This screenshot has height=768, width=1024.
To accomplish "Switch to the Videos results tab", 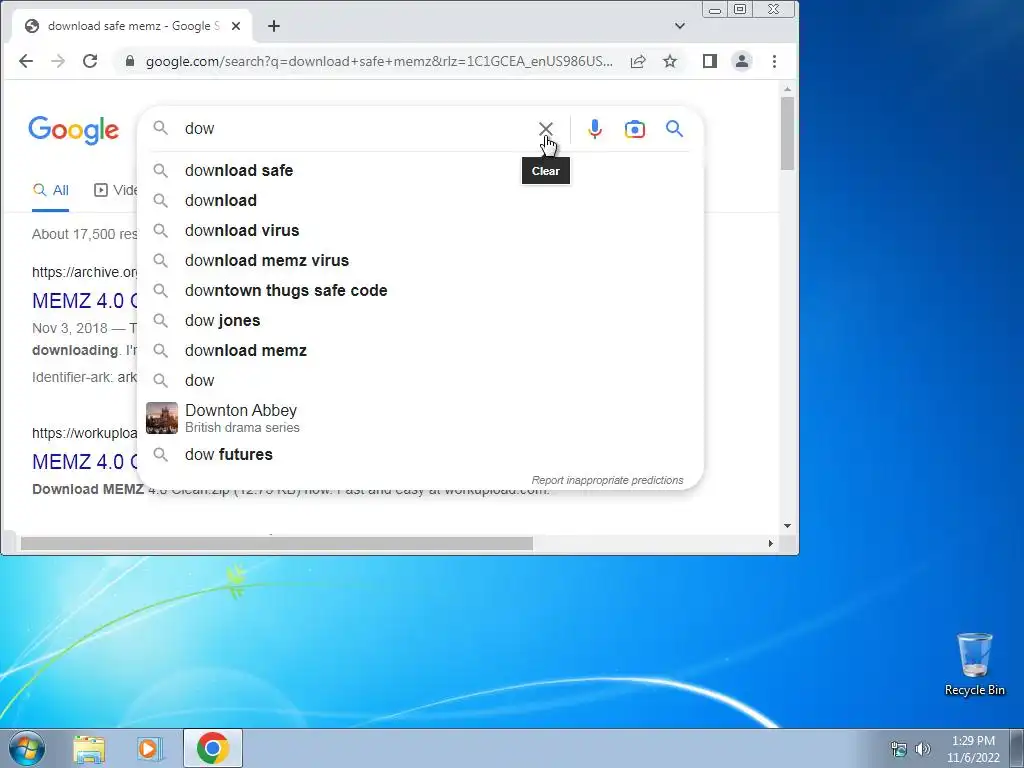I will (116, 190).
